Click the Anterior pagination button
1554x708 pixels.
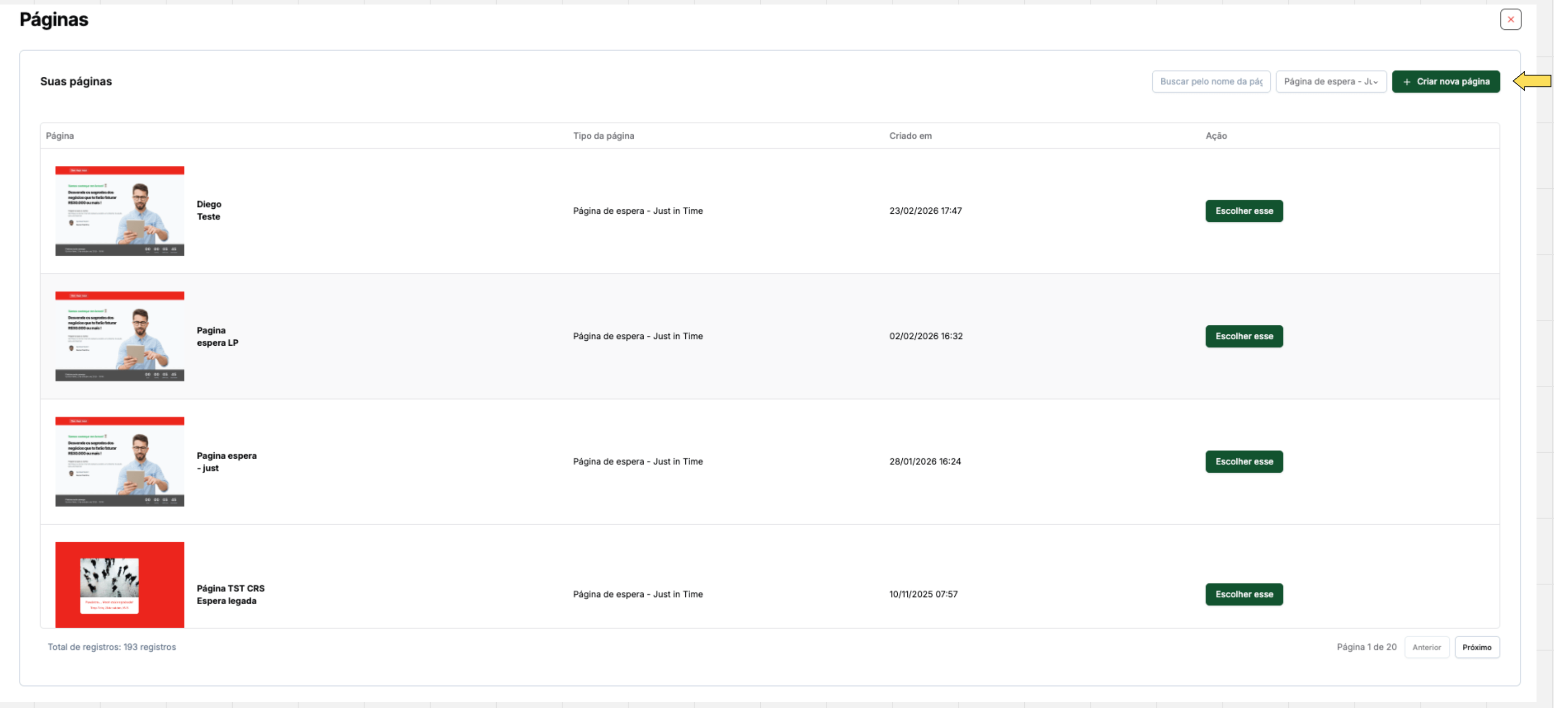pos(1427,647)
